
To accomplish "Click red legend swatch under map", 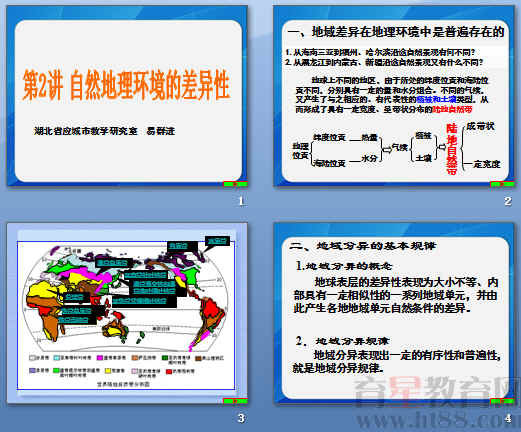I will 169,371.
